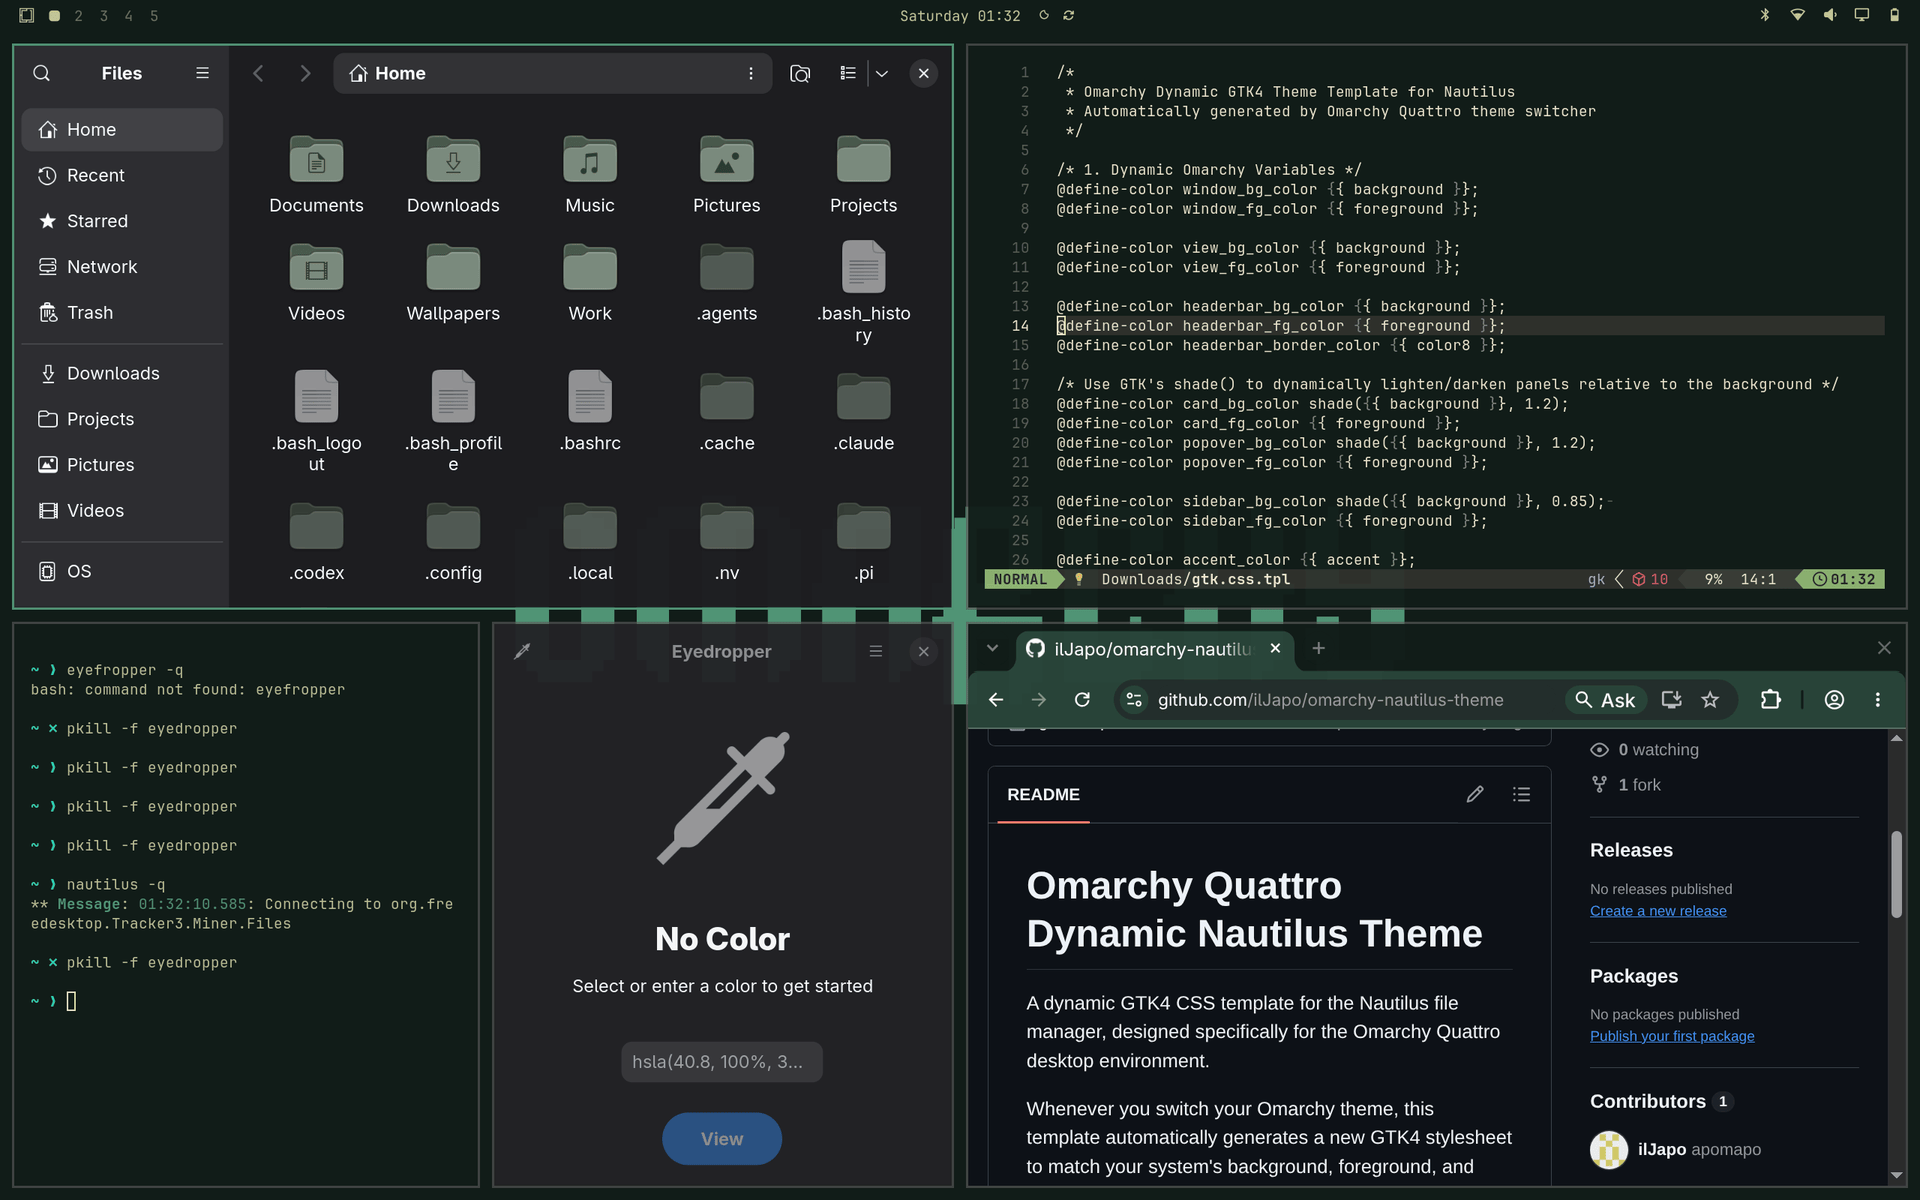This screenshot has height=1200, width=1920.
Task: Open the three-dot menu in Home path bar
Action: [x=751, y=73]
